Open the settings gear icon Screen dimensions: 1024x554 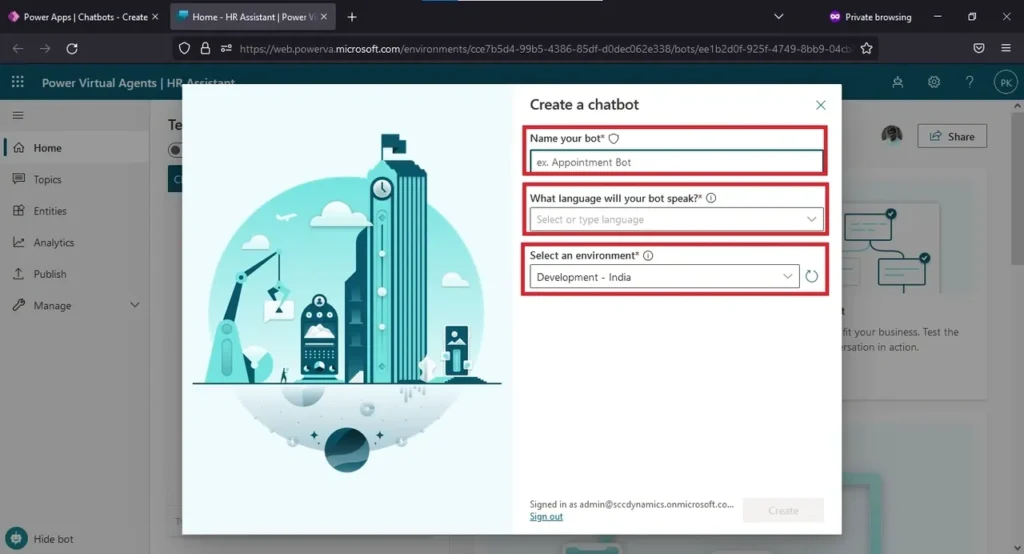coord(934,82)
